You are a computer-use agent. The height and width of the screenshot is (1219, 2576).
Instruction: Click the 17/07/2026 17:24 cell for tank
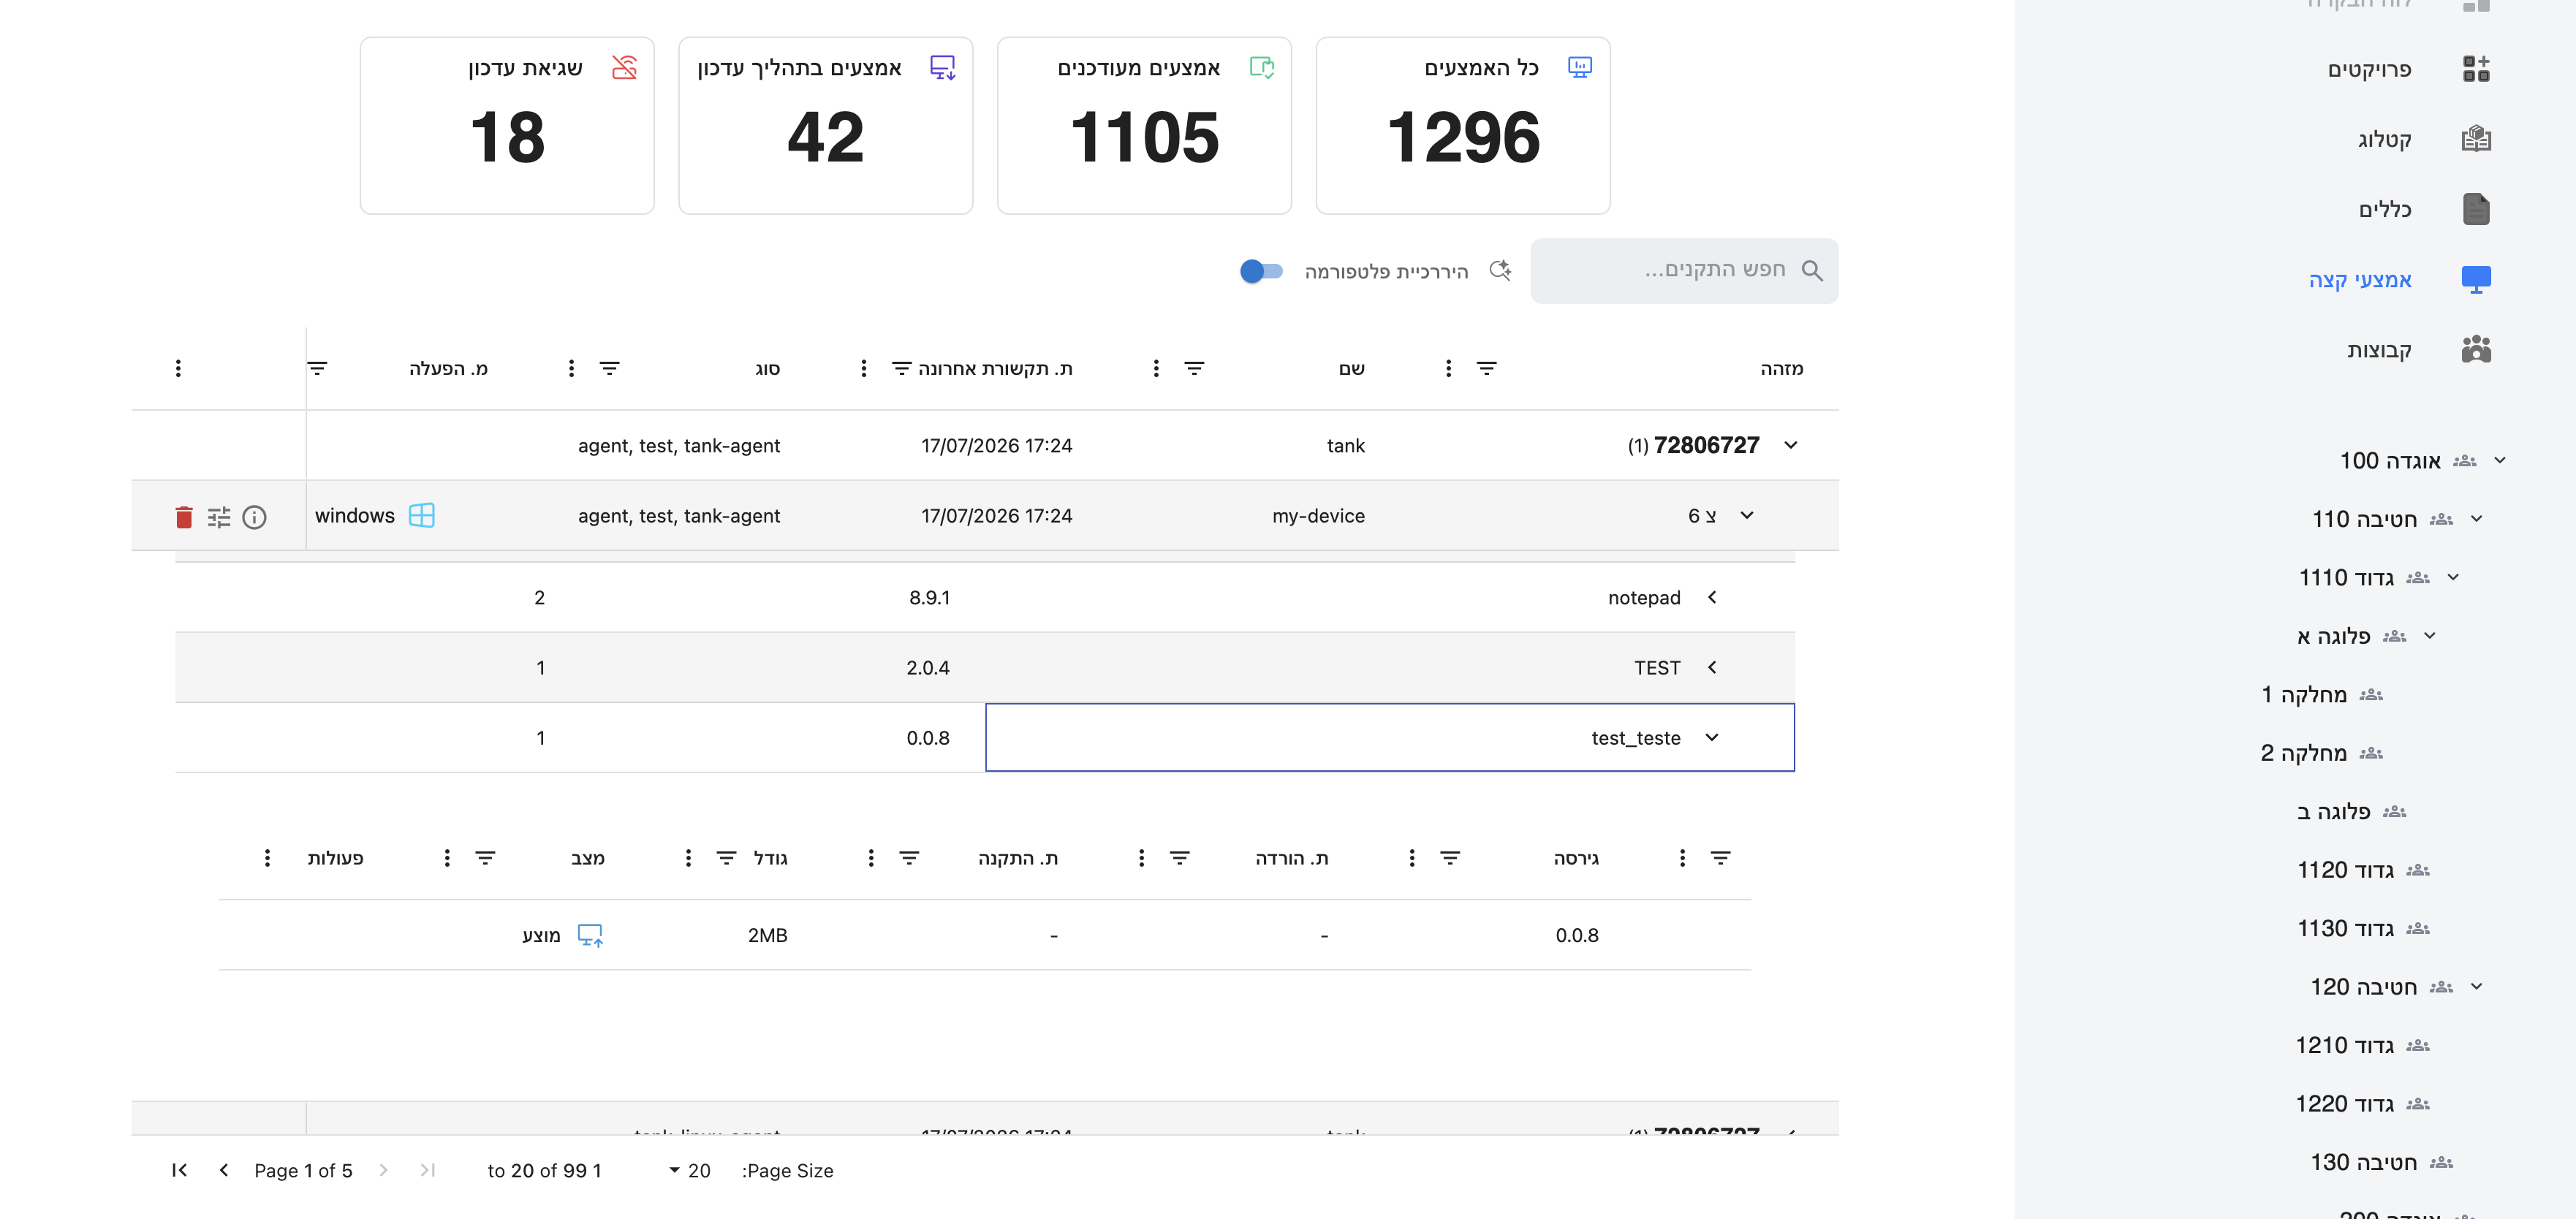996,446
